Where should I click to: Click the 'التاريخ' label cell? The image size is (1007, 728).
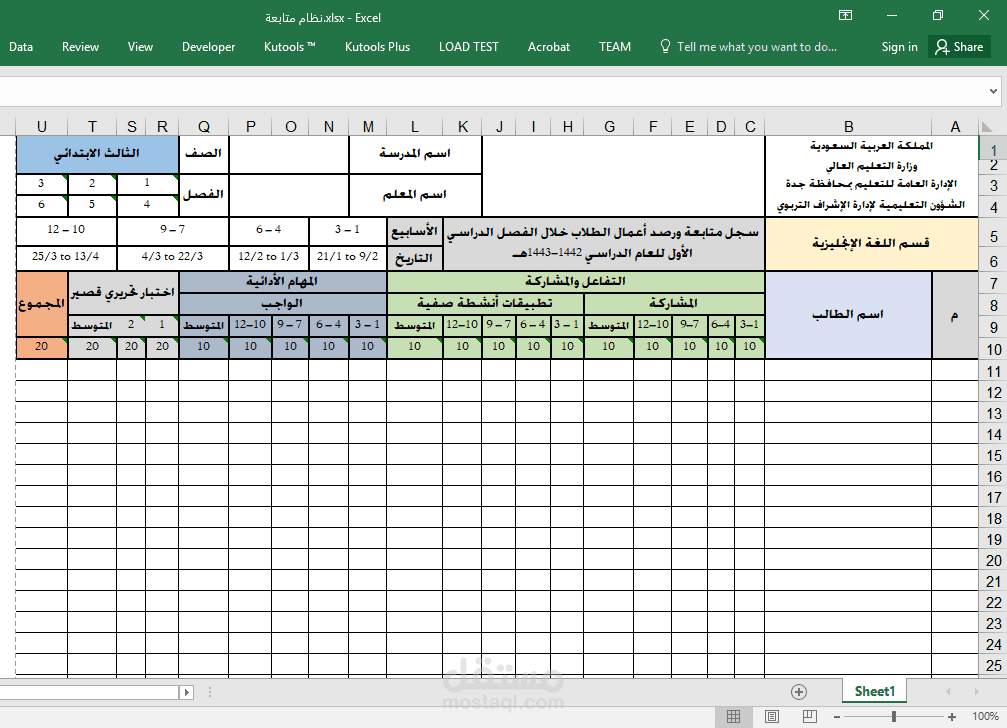[x=415, y=258]
